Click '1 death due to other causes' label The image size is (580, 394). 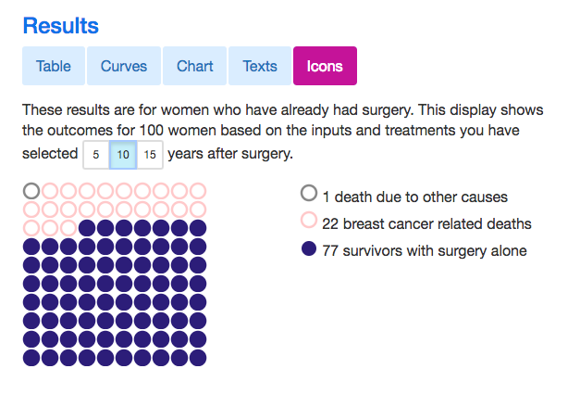tap(415, 197)
